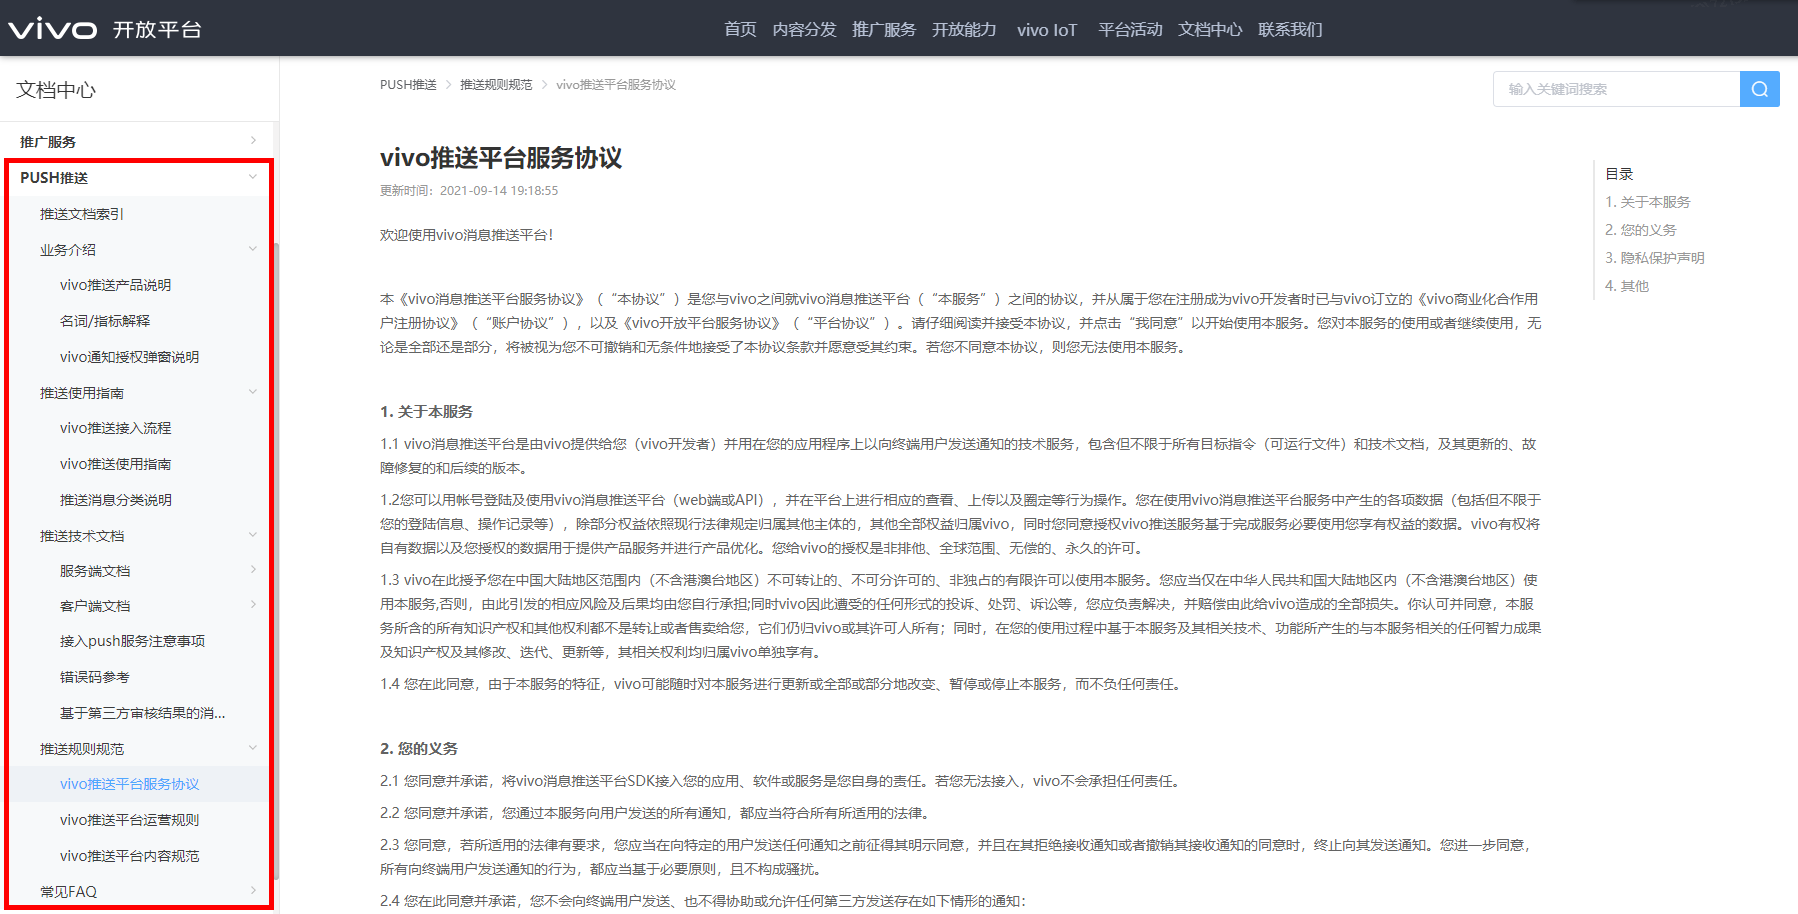Open vivo推送使用指南 in sidebar
Viewport: 1798px width, 914px height.
pos(115,464)
